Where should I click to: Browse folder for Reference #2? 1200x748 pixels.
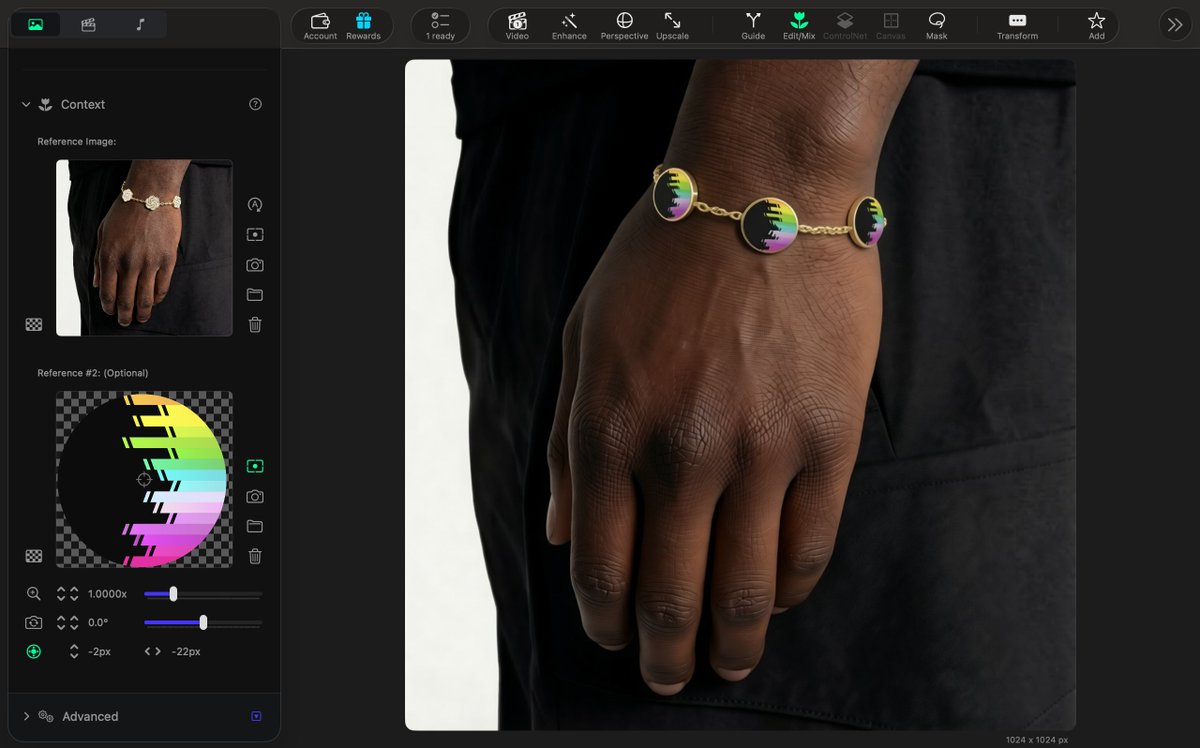255,526
